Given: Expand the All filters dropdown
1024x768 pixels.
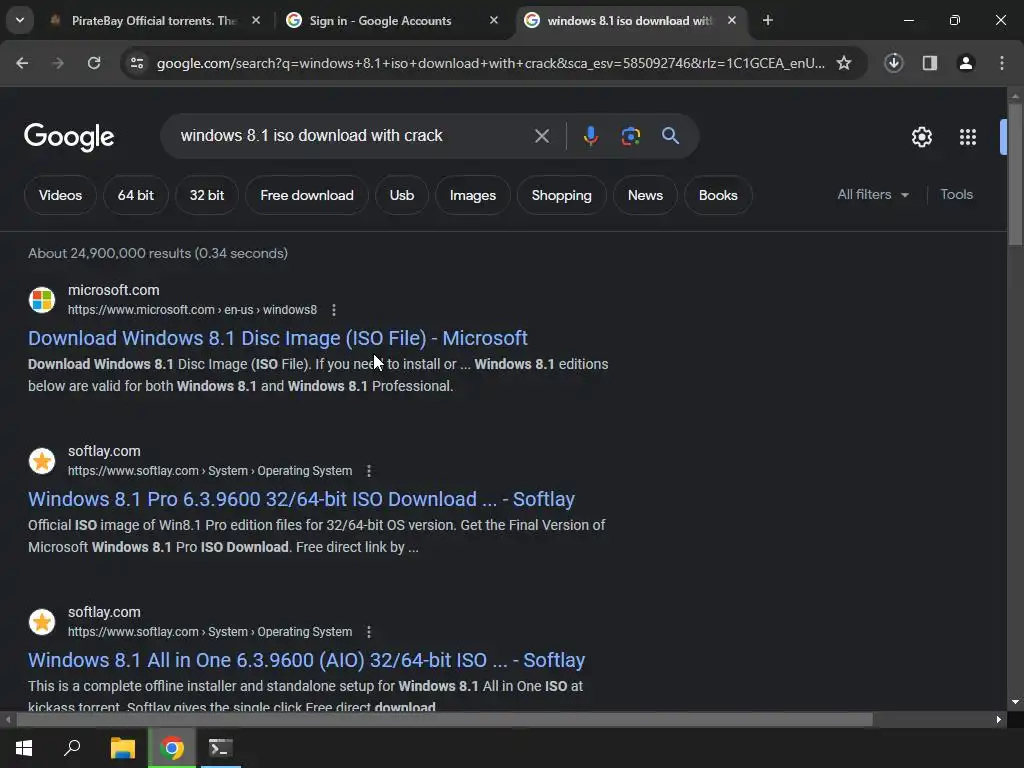Looking at the screenshot, I should pyautogui.click(x=872, y=195).
